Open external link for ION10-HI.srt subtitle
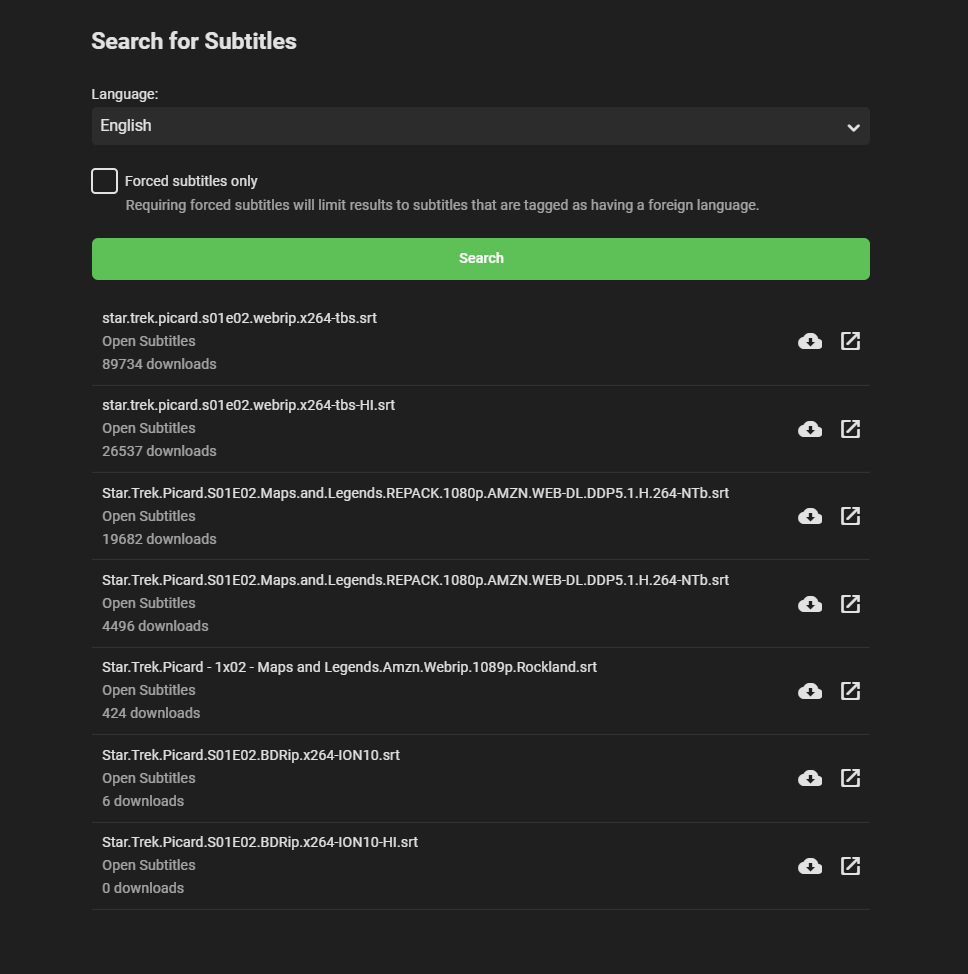This screenshot has width=968, height=974. [850, 866]
